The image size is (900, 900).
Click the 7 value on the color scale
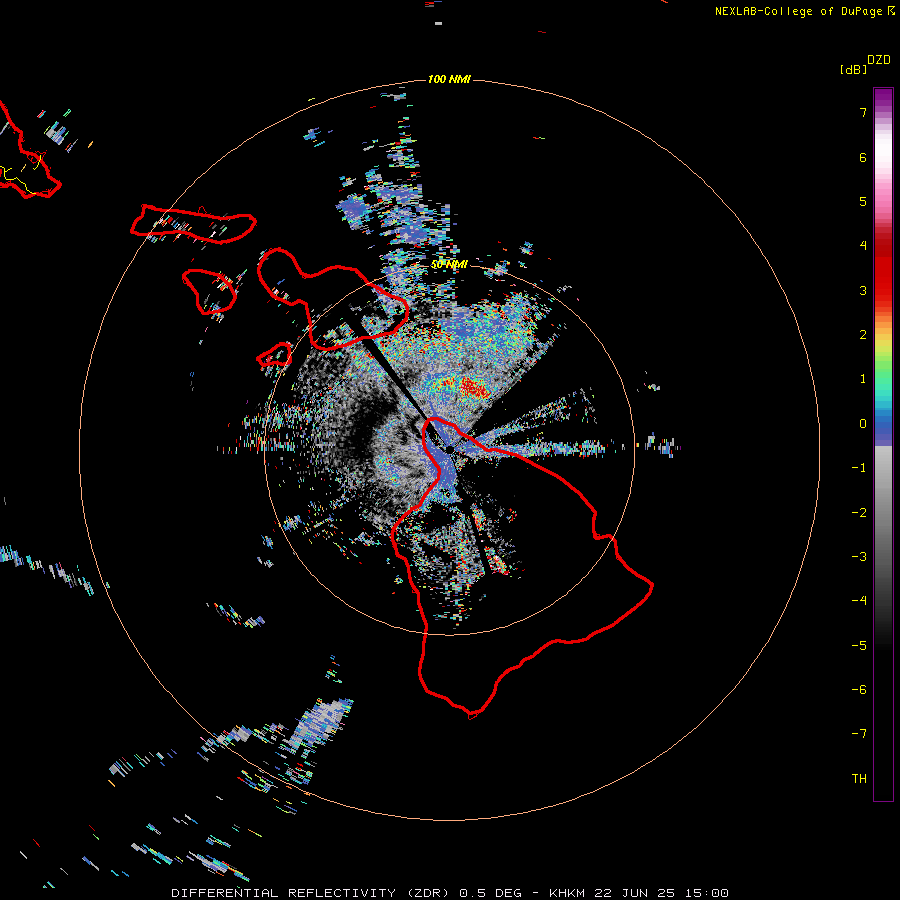tap(863, 112)
